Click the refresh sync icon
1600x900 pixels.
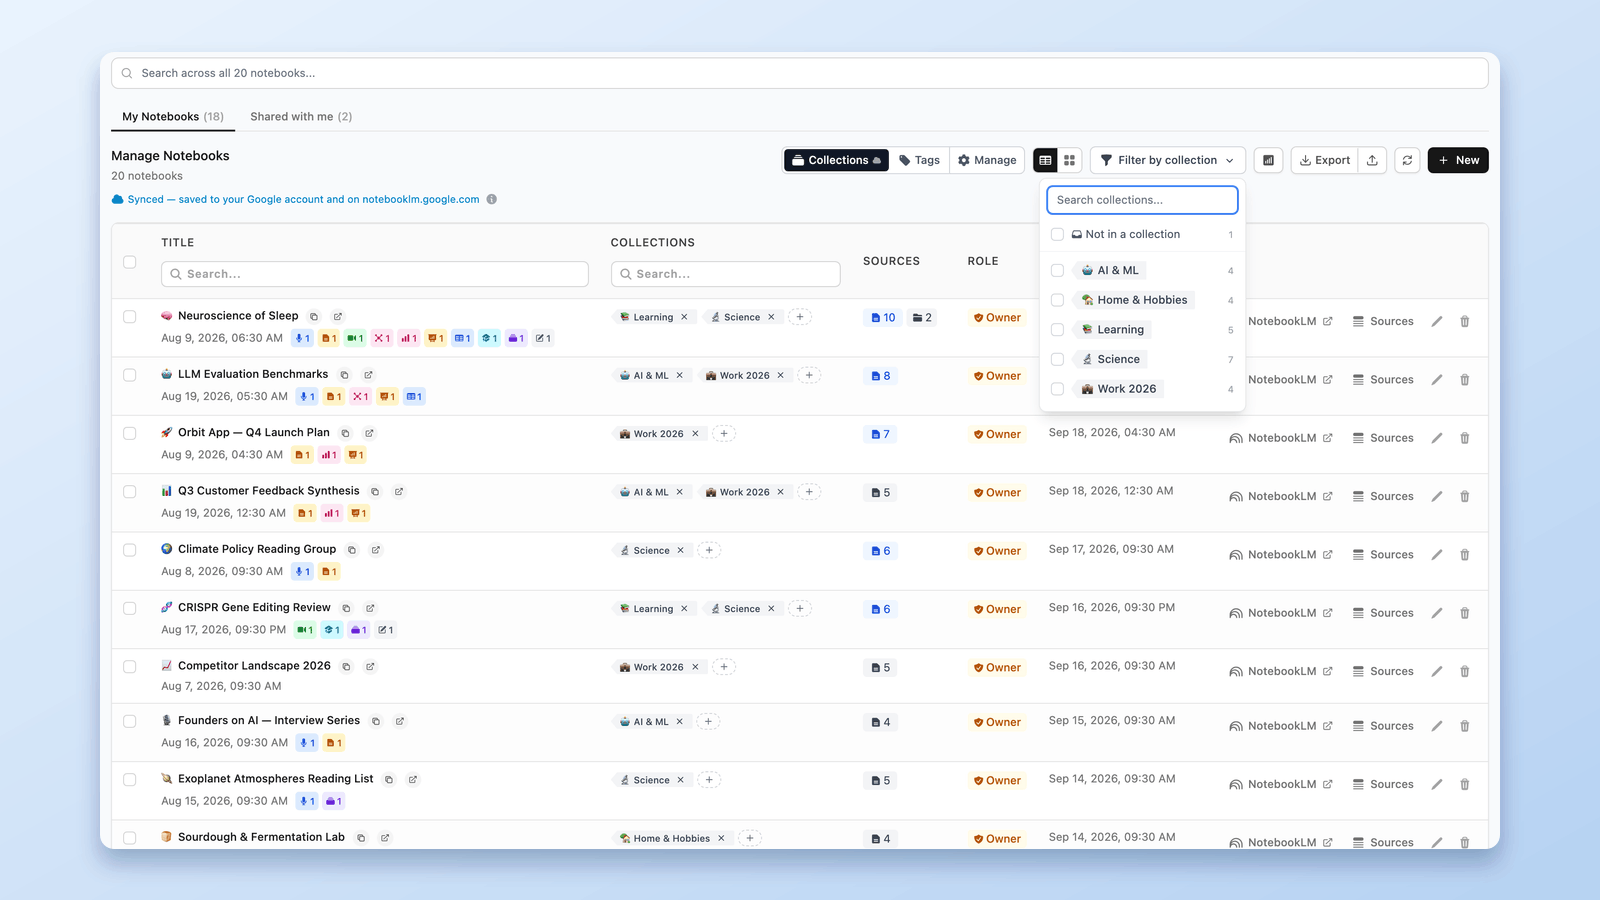pos(1407,160)
